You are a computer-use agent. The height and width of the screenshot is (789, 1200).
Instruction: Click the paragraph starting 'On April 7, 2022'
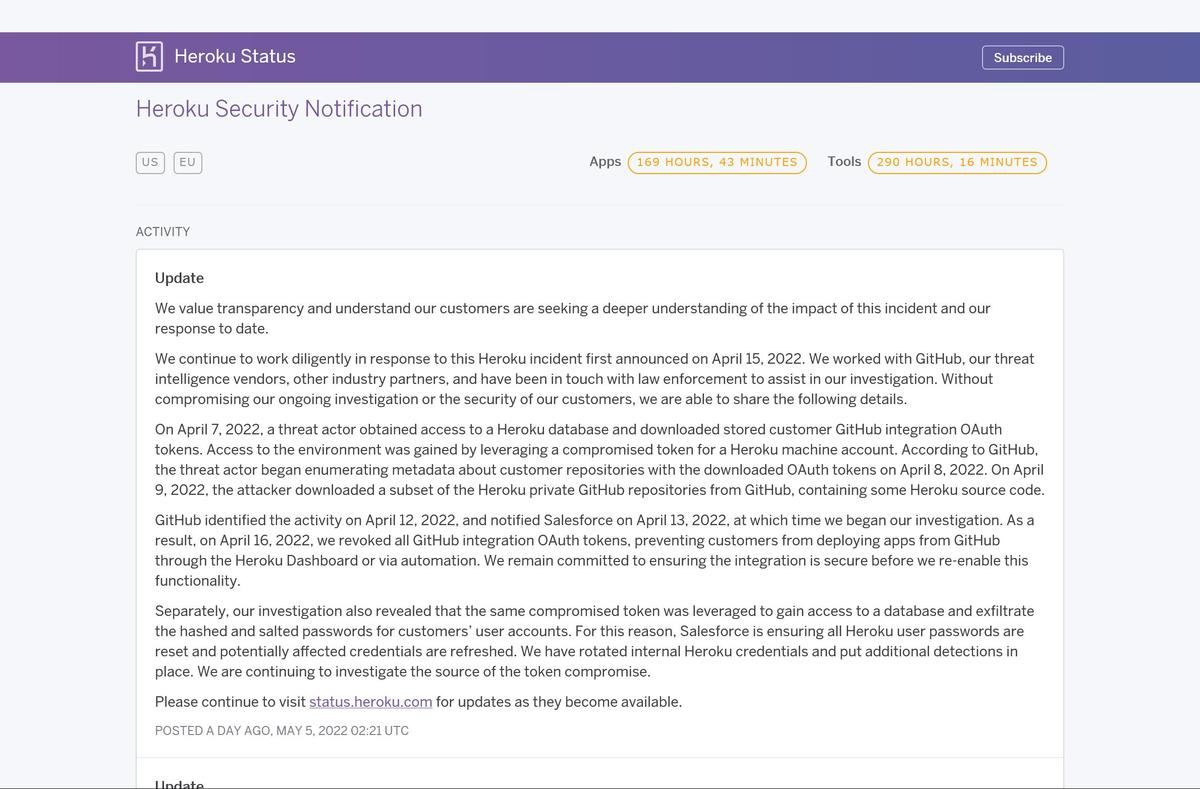point(600,460)
